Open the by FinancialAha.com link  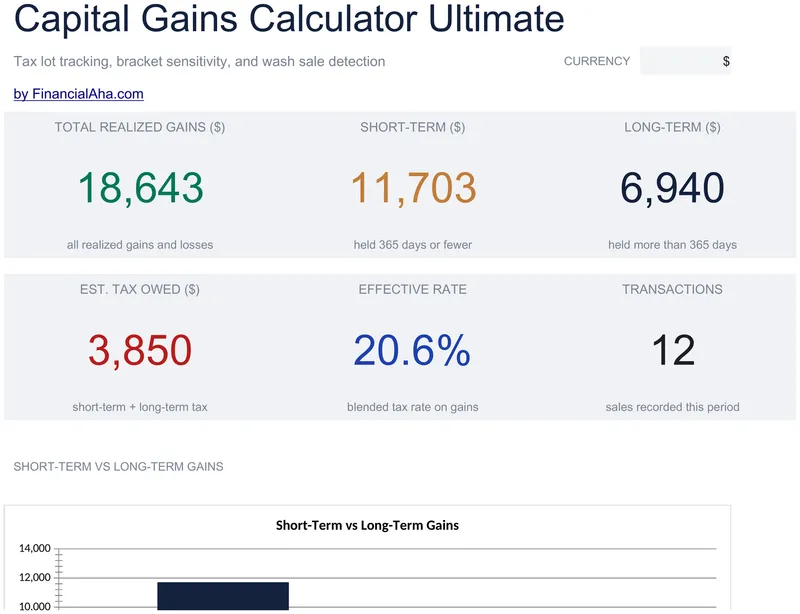click(x=79, y=94)
